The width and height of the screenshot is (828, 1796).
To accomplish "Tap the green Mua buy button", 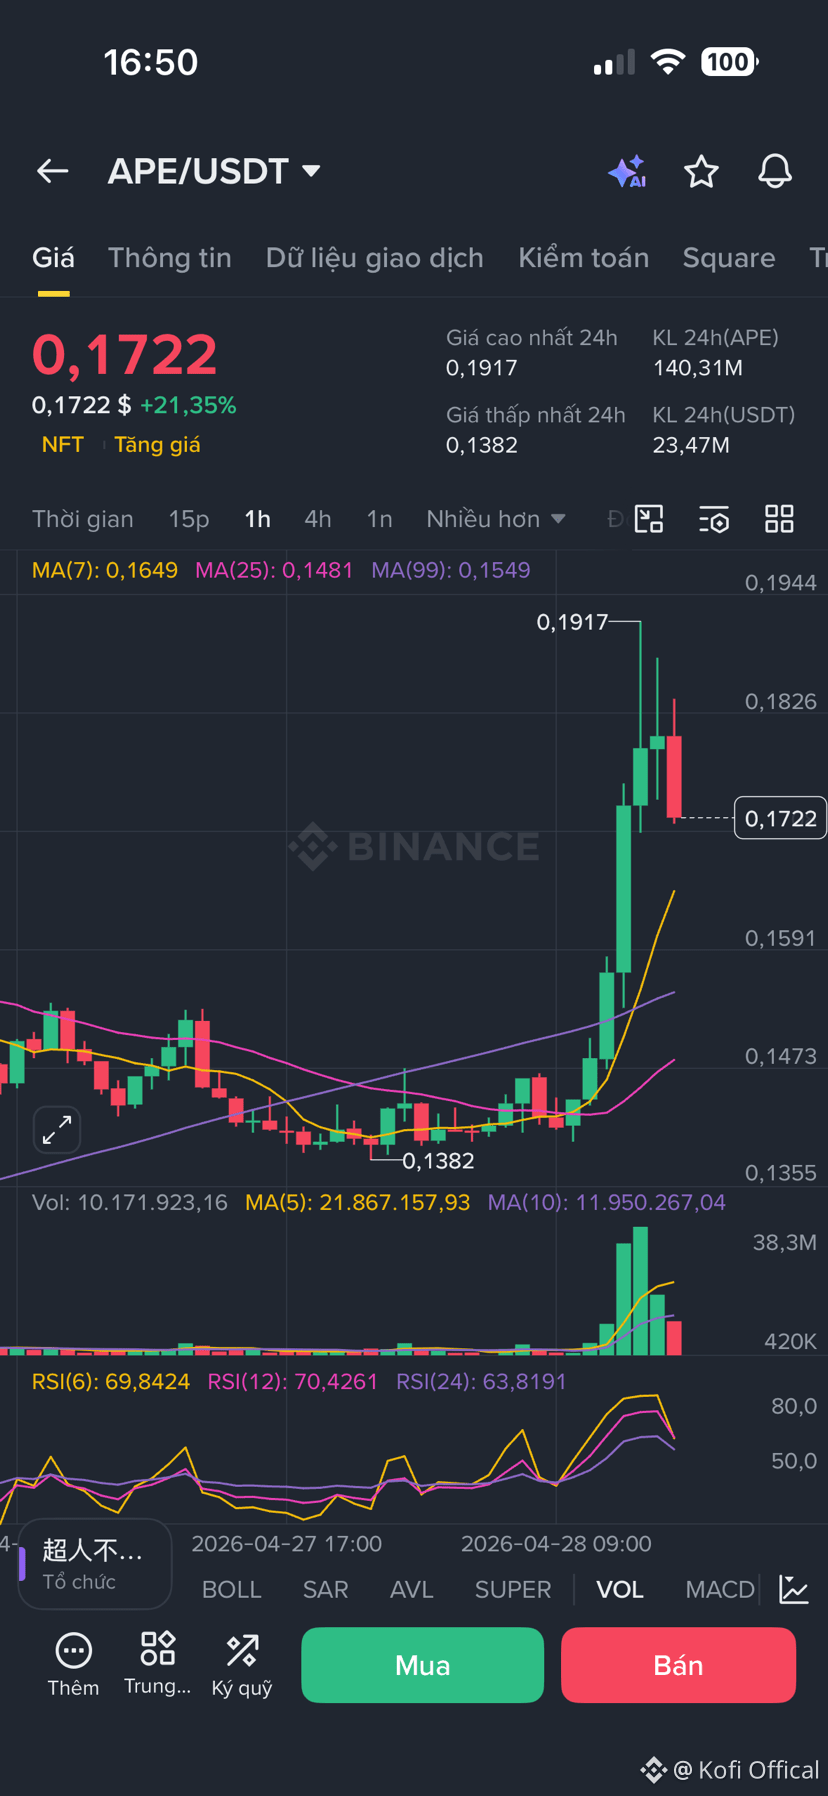I will [422, 1665].
